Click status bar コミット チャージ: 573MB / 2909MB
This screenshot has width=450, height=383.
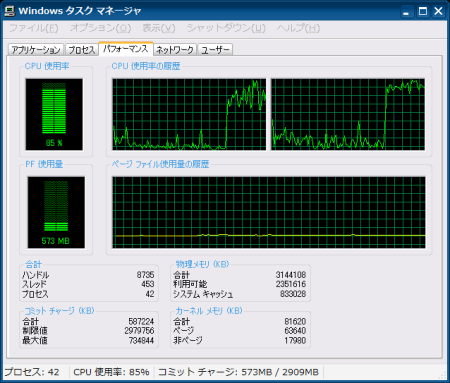point(238,372)
